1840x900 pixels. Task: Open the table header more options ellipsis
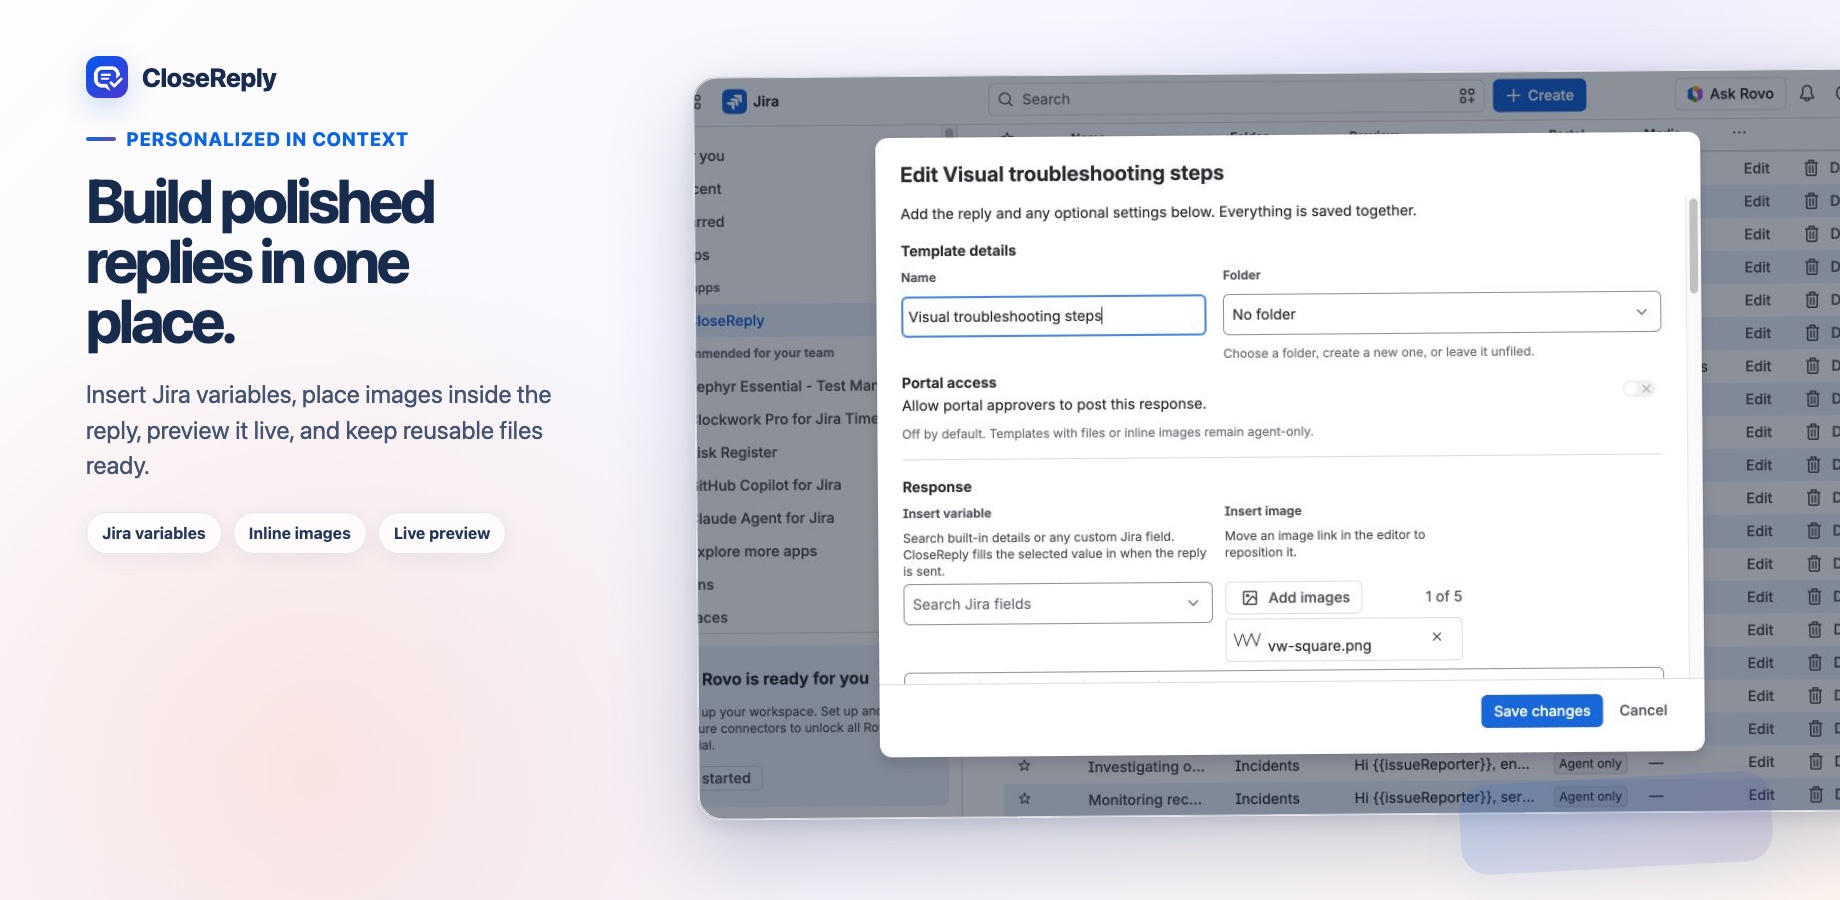point(1739,131)
